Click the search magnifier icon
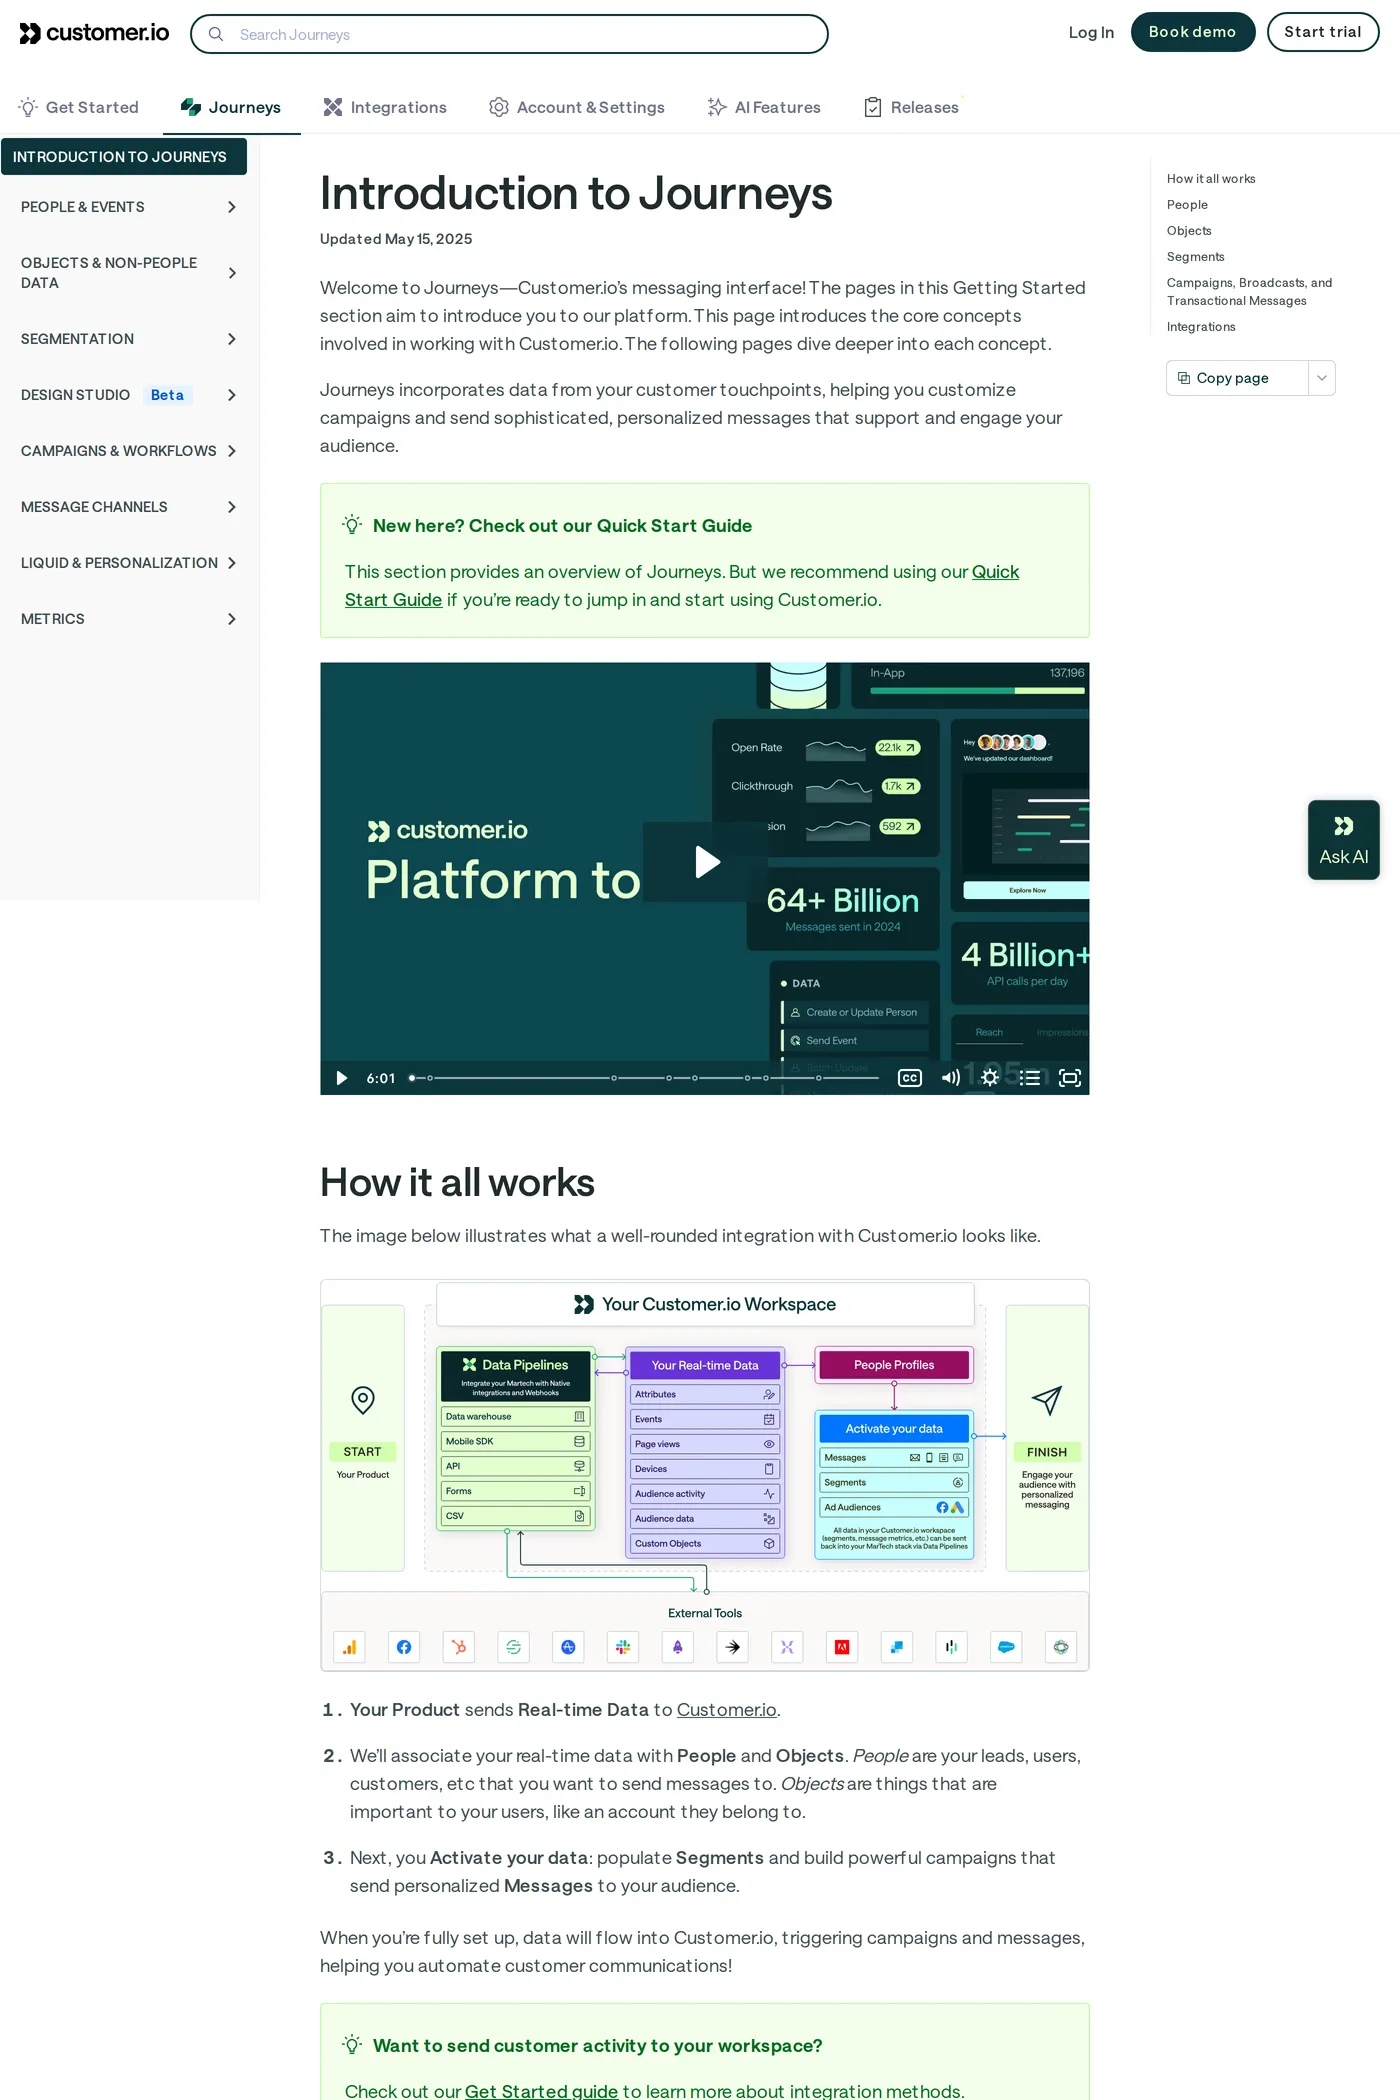 pos(216,34)
